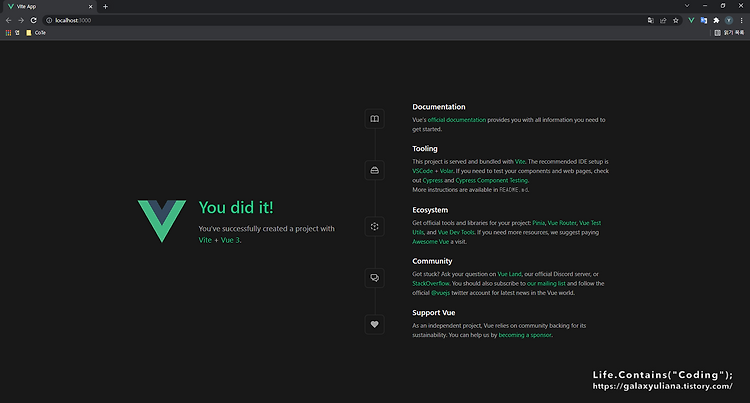Screen dimensions: 750x403
Task: Click the Support Vue heart icon
Action: (375, 325)
